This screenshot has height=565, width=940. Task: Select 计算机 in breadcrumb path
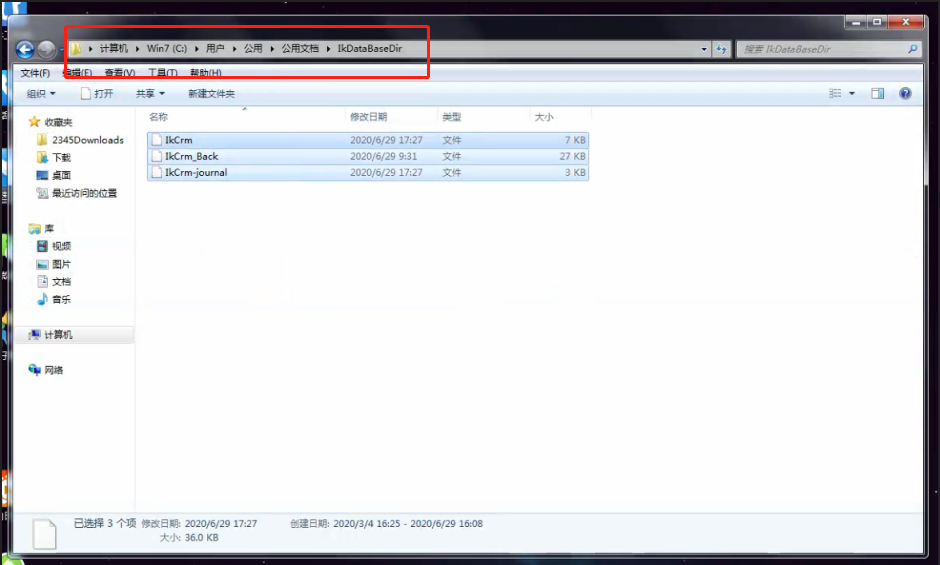pyautogui.click(x=113, y=49)
